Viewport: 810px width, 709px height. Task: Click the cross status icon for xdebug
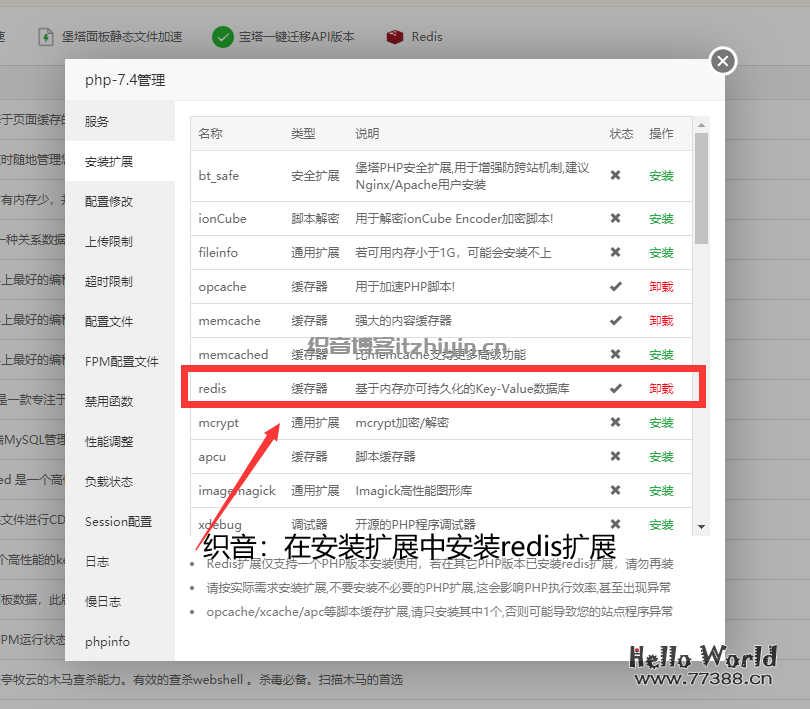615,524
